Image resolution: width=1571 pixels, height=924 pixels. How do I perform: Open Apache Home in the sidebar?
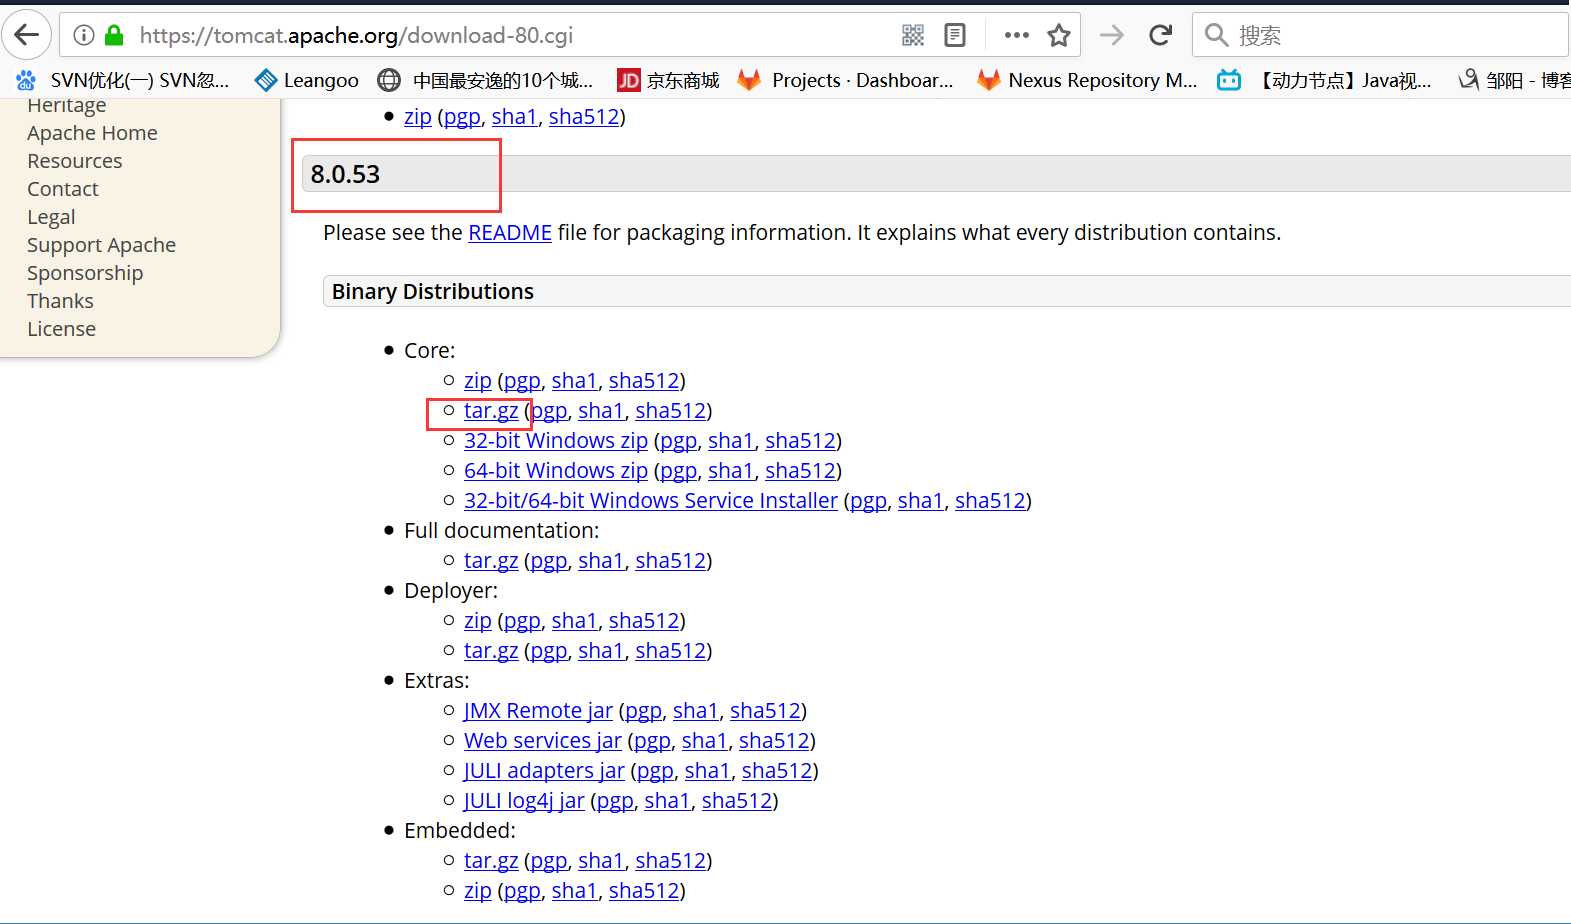[92, 133]
